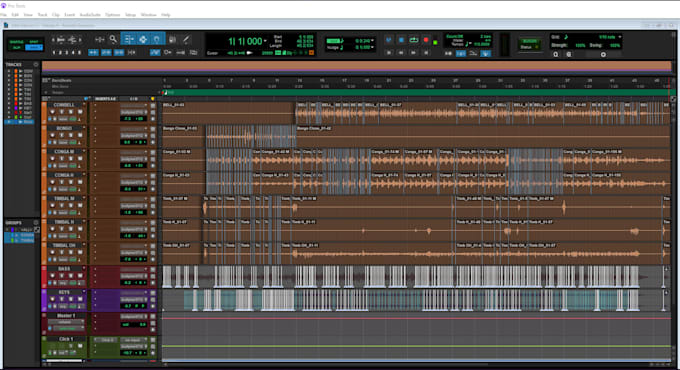Select the Bongo Close_01-02 clip
Screen dimensions: 680x370
(x=483, y=137)
